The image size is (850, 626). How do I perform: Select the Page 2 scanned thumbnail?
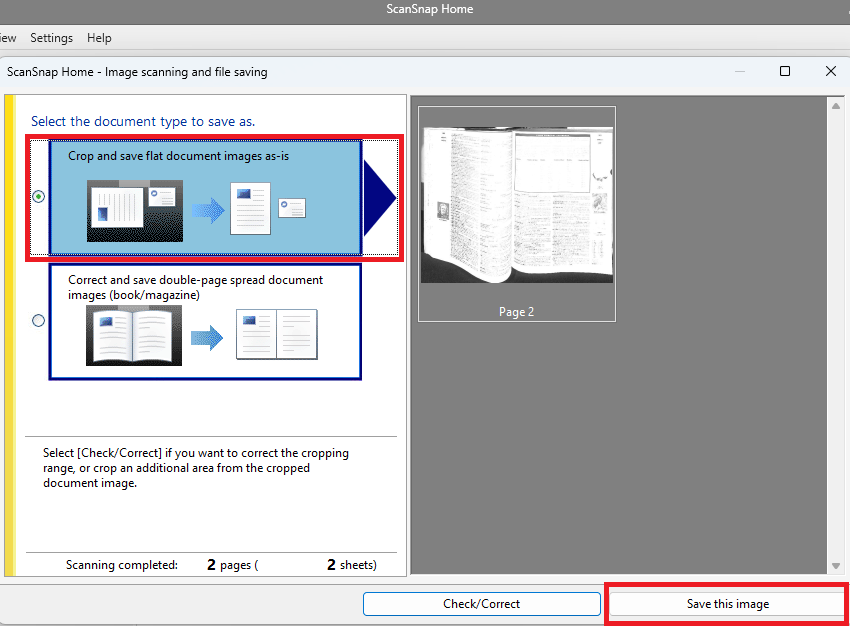click(x=516, y=213)
